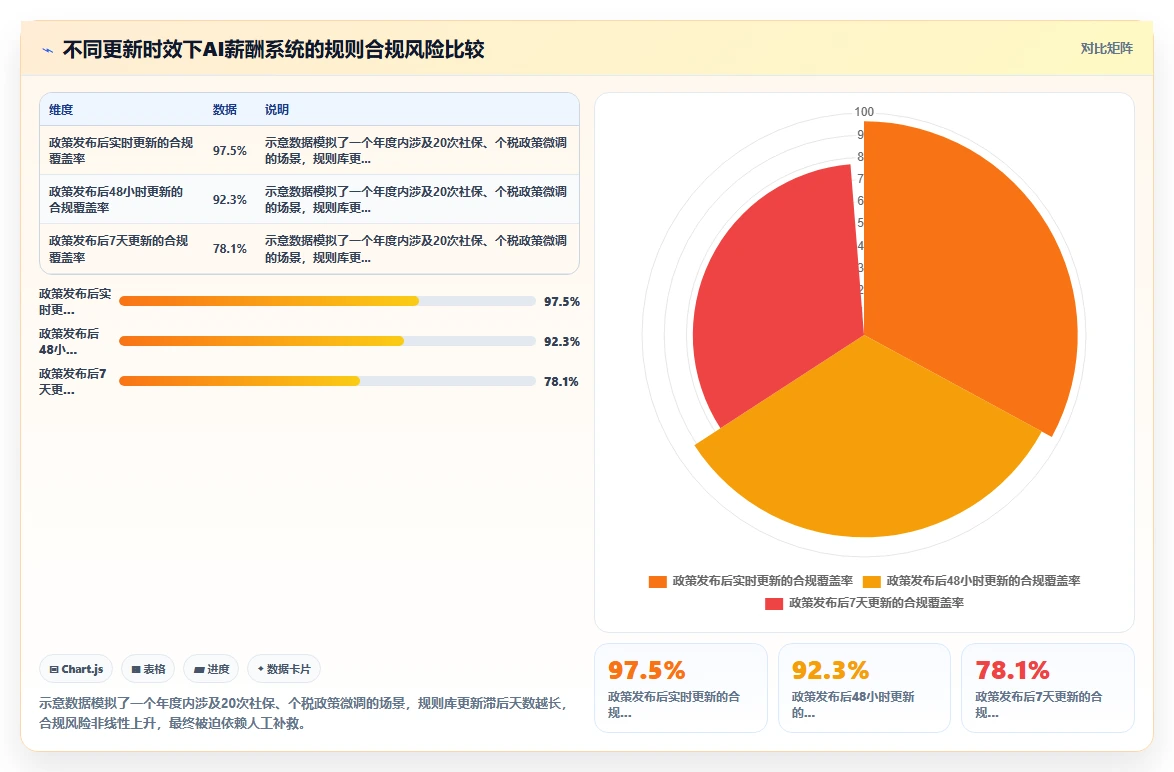The image size is (1174, 772).
Task: Click the Chart.js tag icon
Action: click(54, 669)
